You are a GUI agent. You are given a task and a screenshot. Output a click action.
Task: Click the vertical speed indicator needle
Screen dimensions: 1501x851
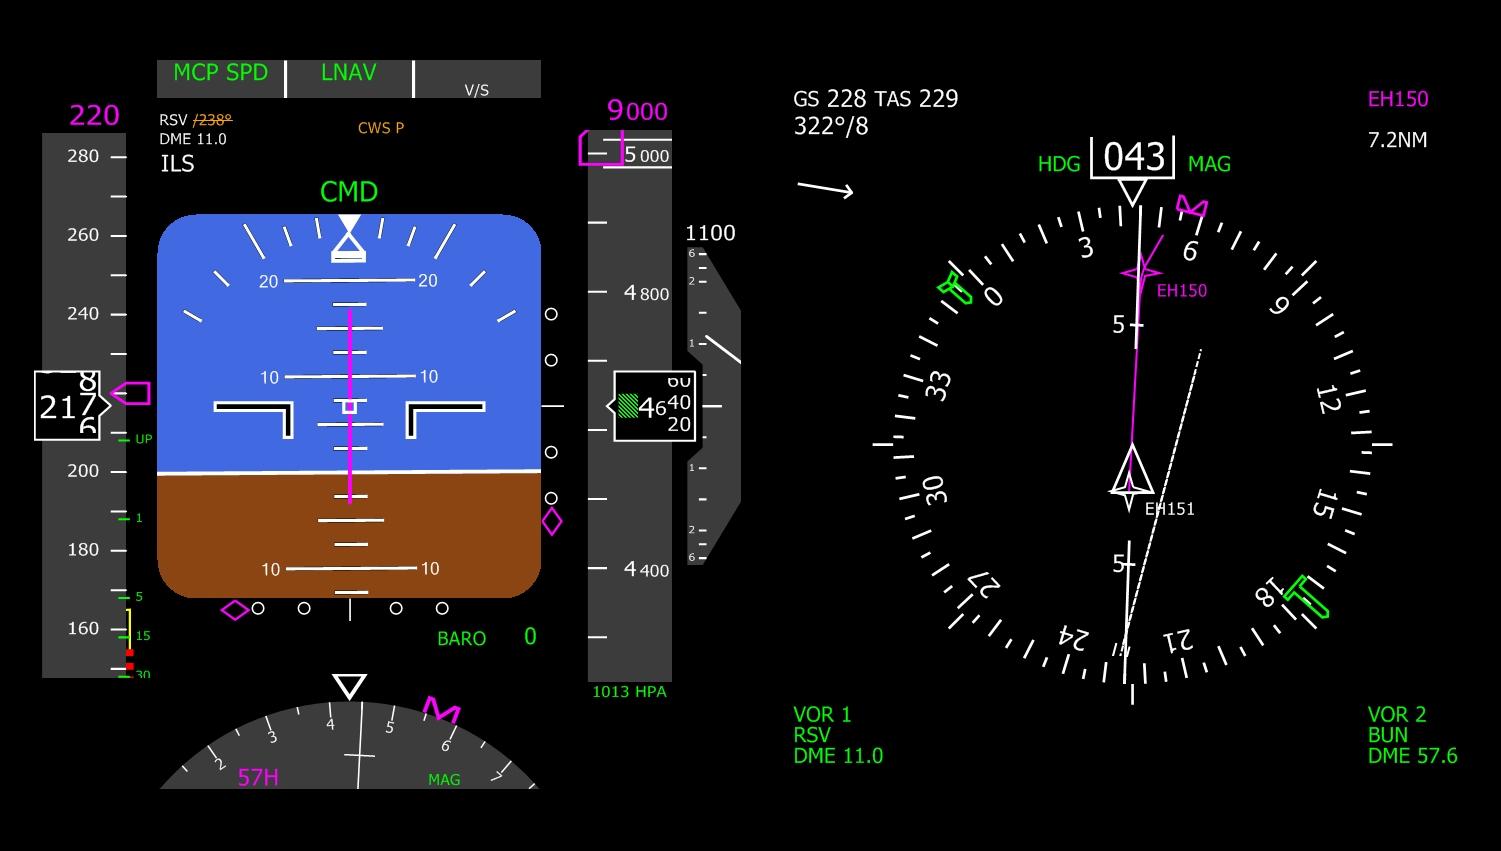pyautogui.click(x=723, y=349)
